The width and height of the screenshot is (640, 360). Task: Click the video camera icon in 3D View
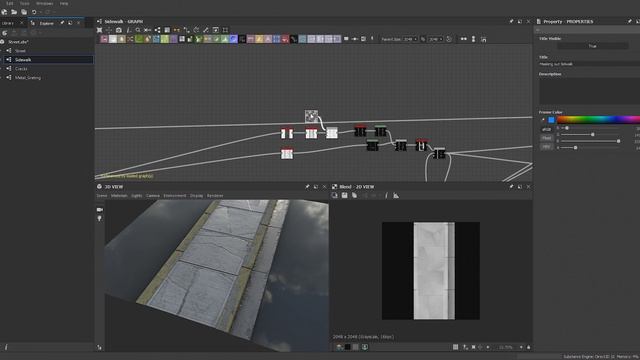coord(100,209)
